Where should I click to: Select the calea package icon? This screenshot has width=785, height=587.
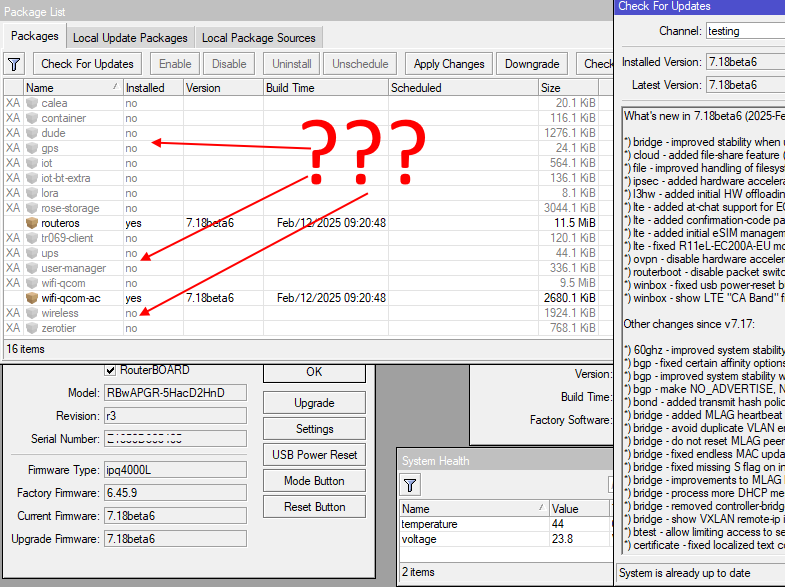point(32,103)
